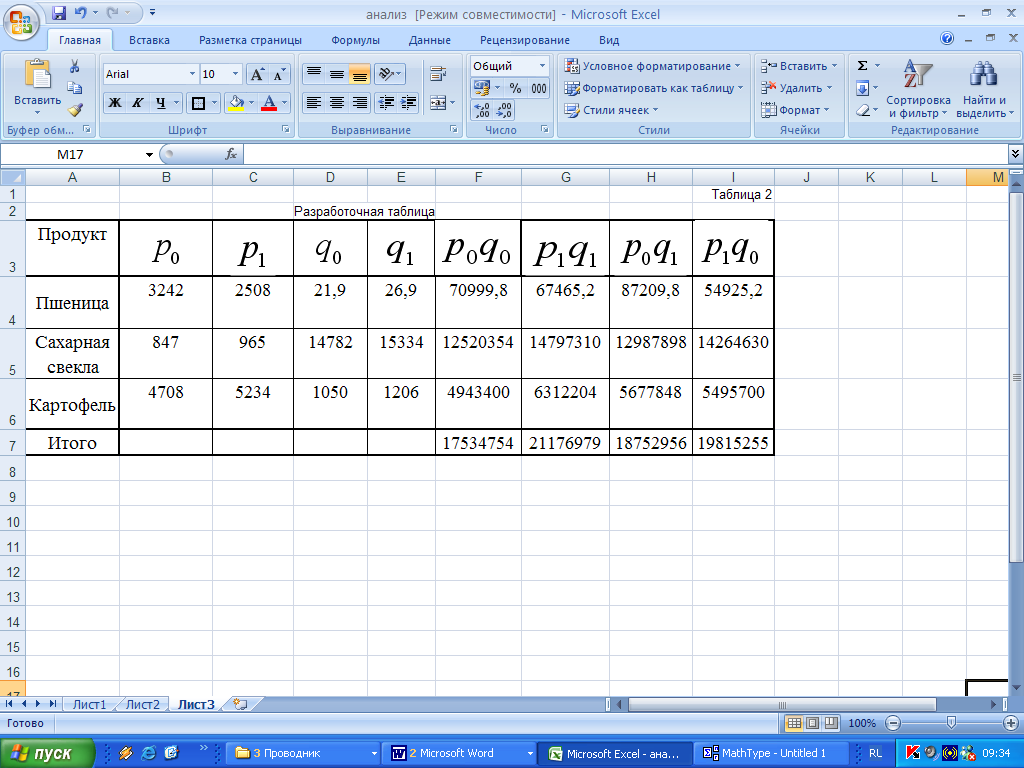Apply red font color A
Screen dimensions: 1024x768
(x=268, y=103)
